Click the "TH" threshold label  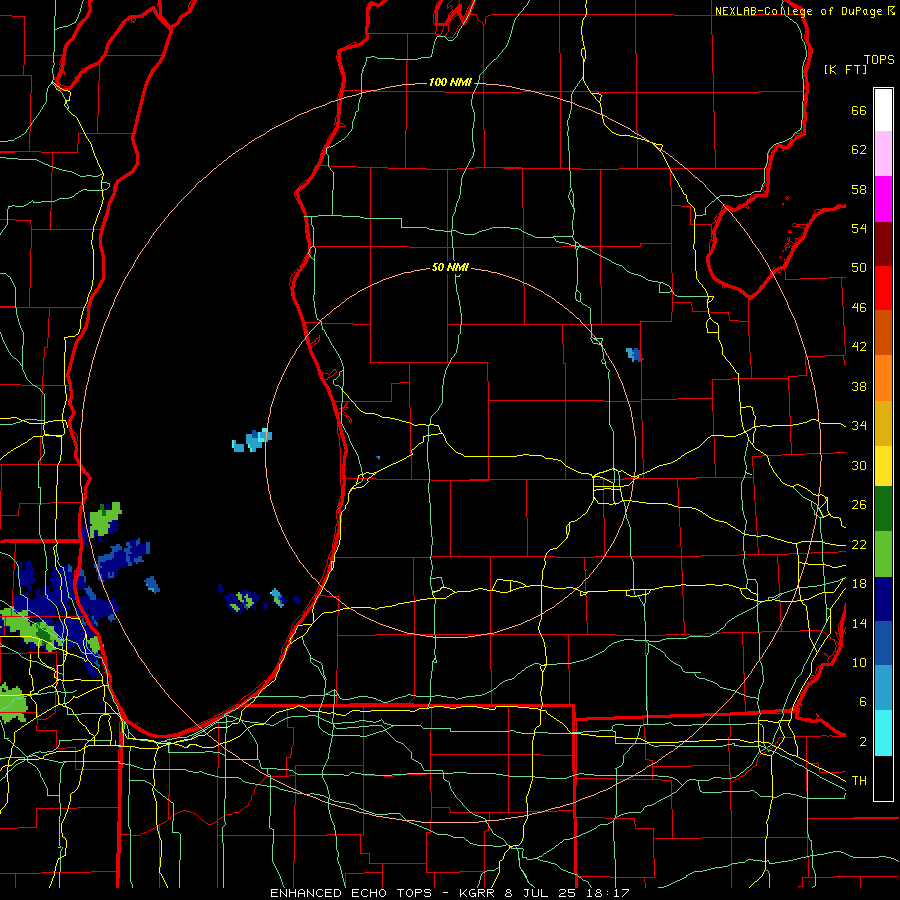click(859, 781)
